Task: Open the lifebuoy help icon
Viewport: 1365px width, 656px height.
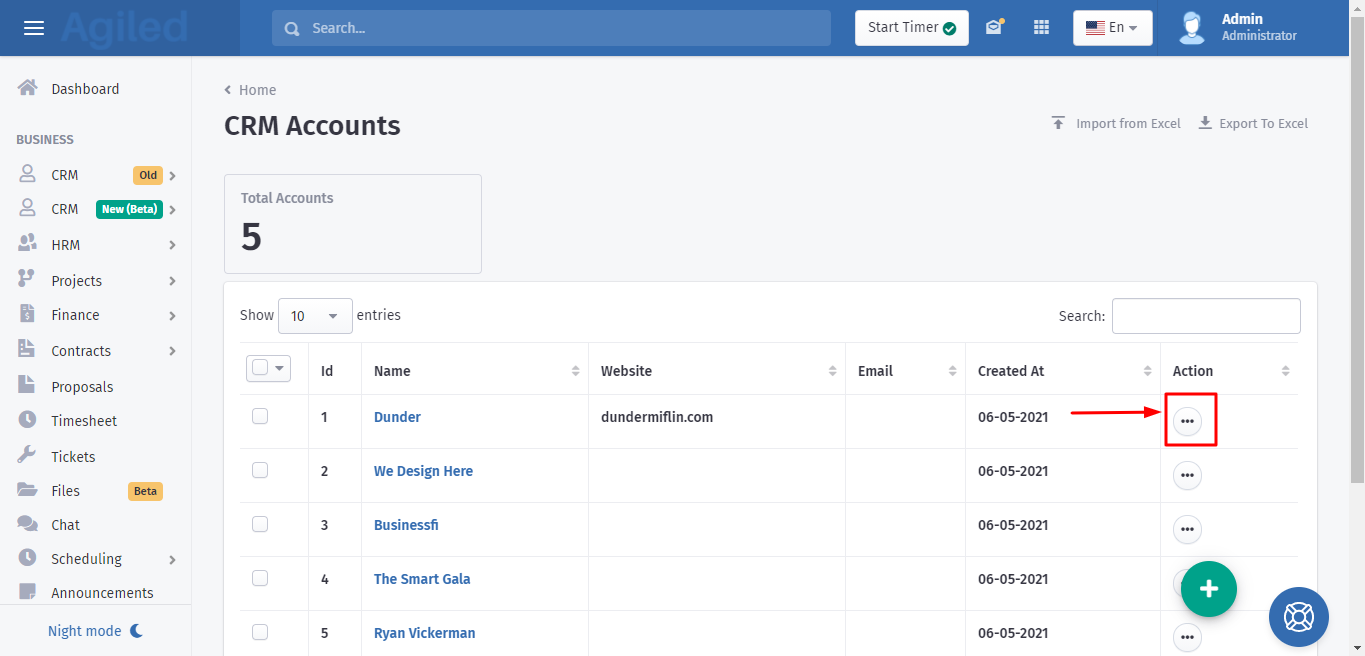Action: [x=1298, y=616]
